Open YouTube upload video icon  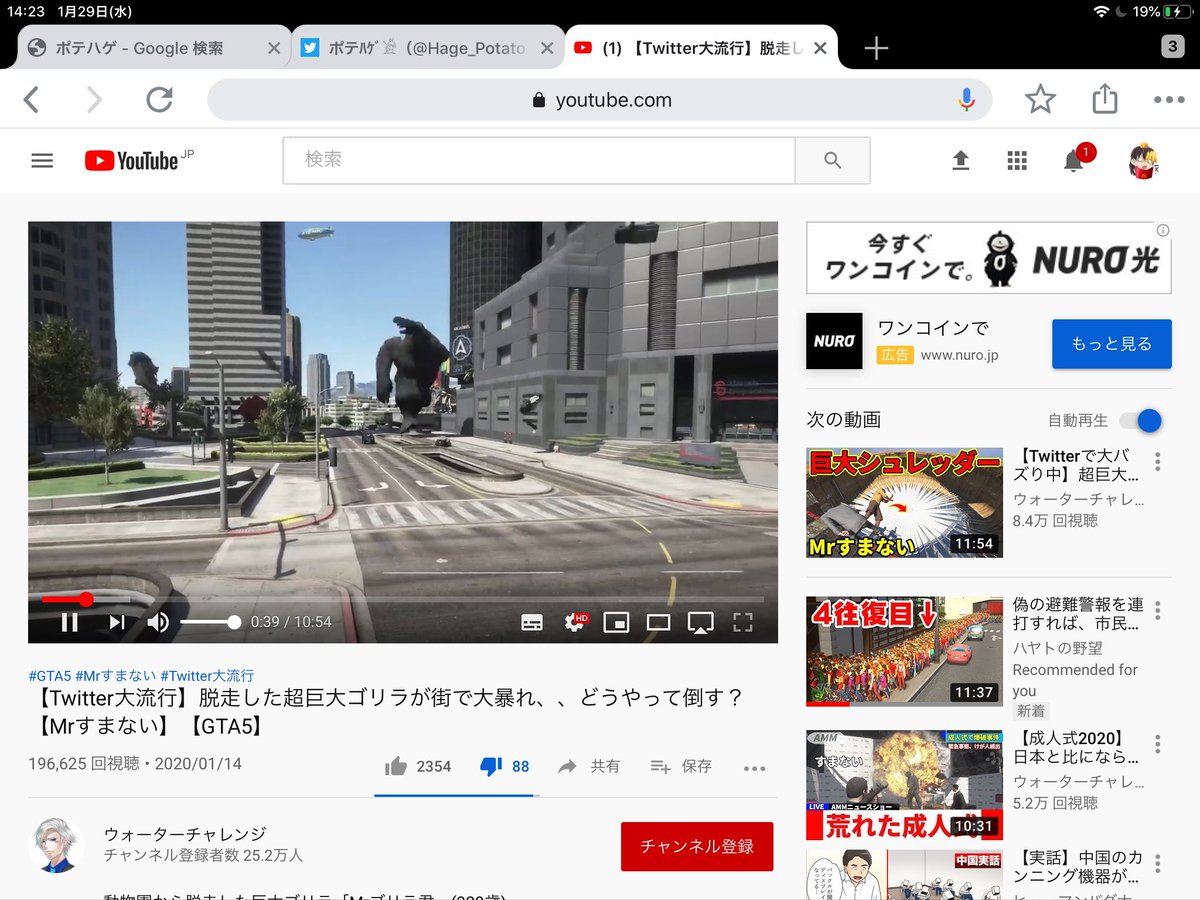pyautogui.click(x=960, y=160)
